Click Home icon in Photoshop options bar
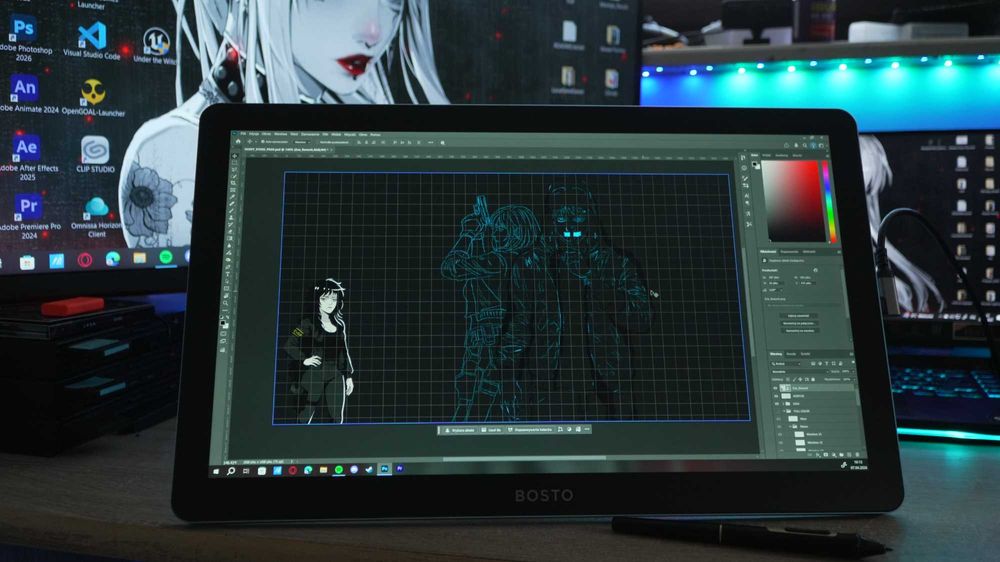 238,142
